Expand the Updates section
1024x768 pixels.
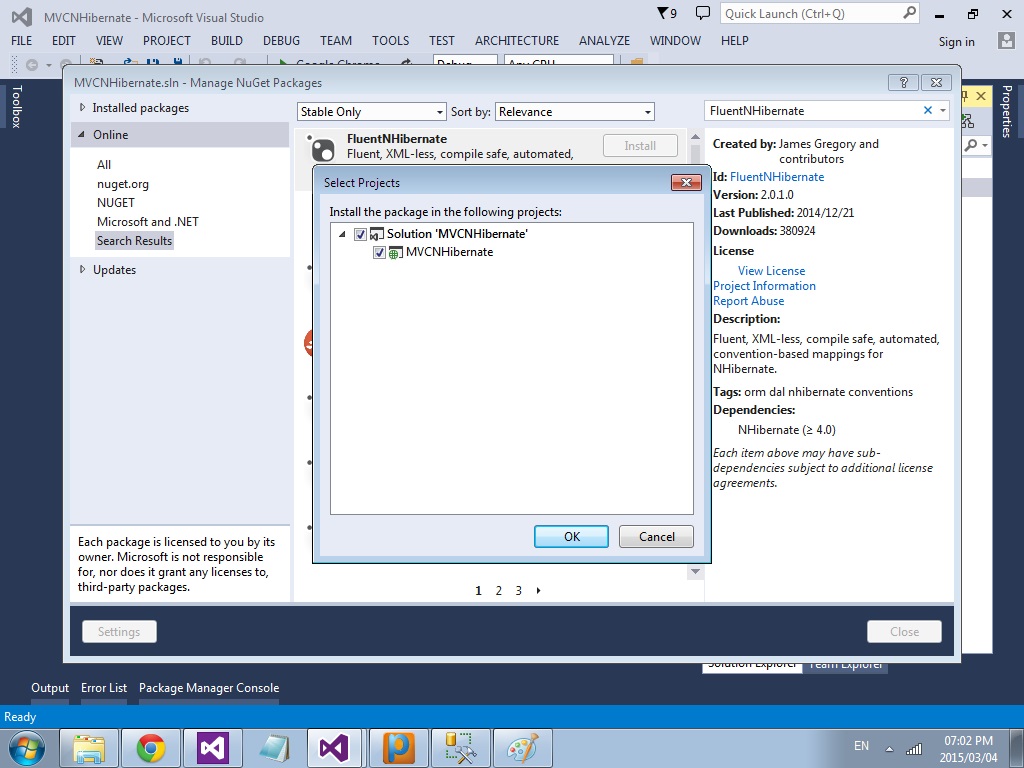82,269
